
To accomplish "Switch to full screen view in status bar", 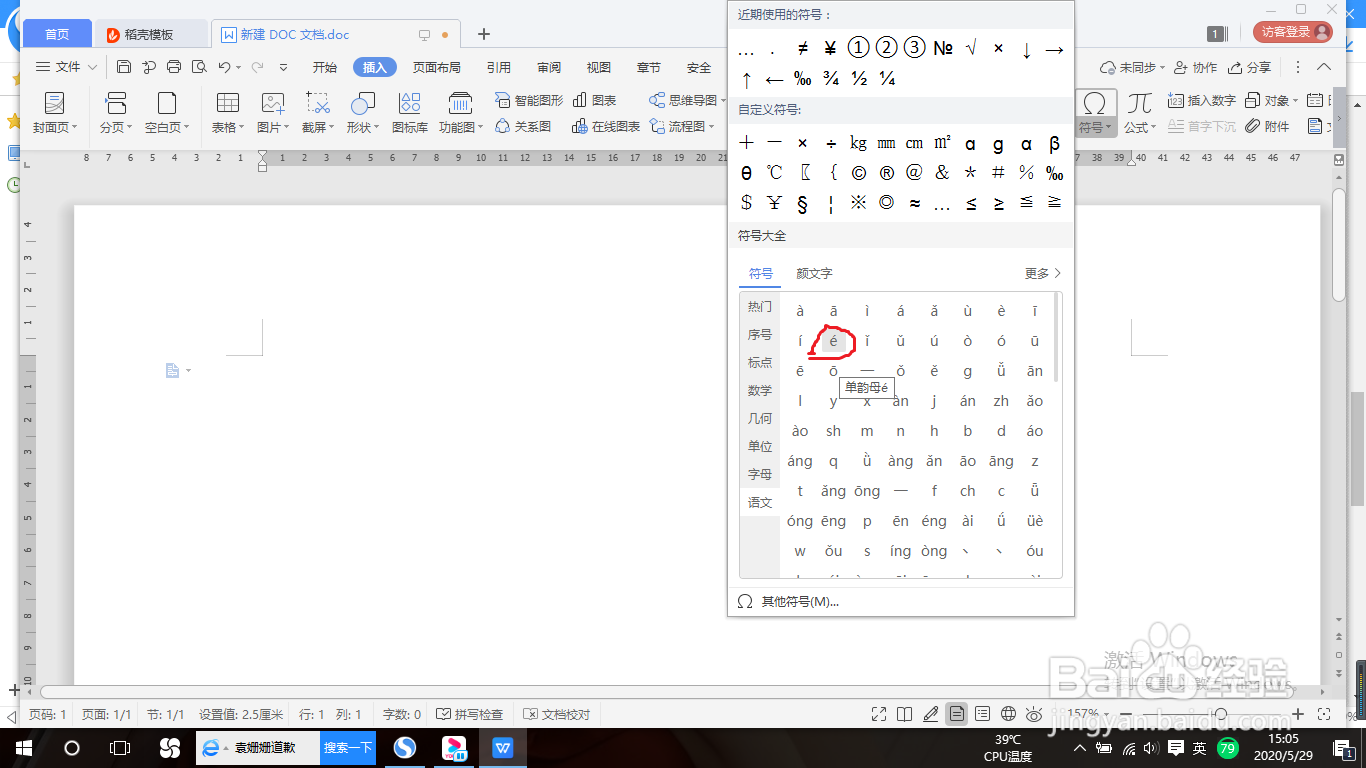I will tap(879, 714).
